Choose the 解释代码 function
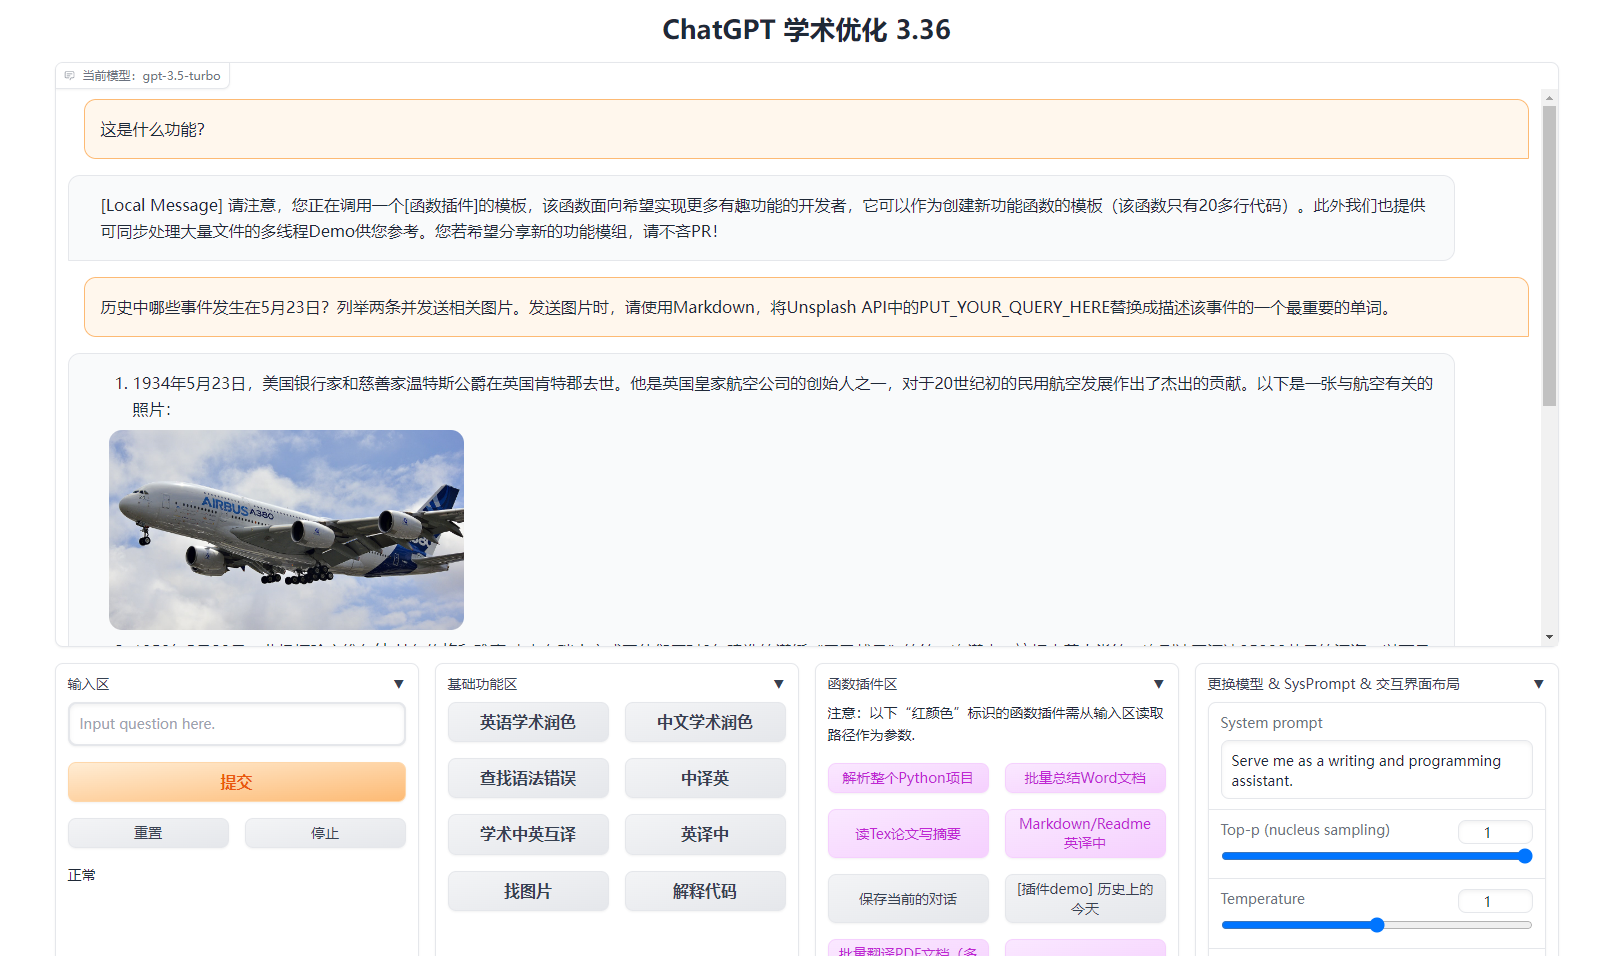The width and height of the screenshot is (1608, 956). pyautogui.click(x=705, y=891)
